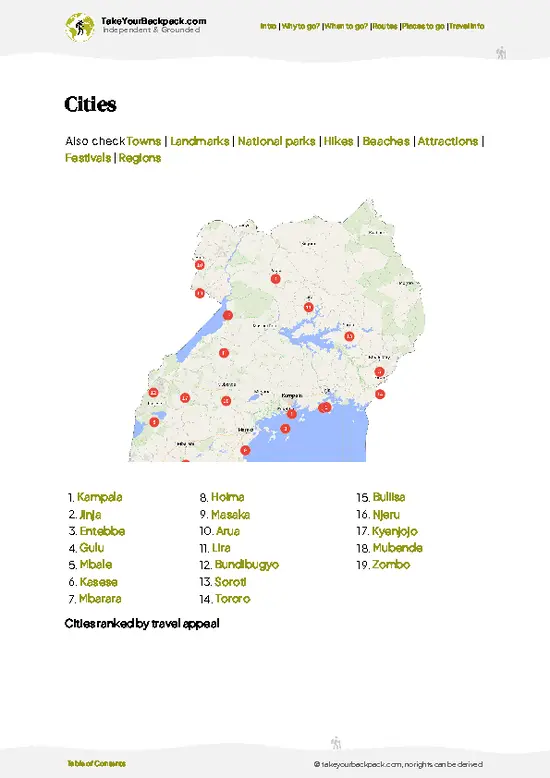Open the Masaka city link

[x=230, y=515]
